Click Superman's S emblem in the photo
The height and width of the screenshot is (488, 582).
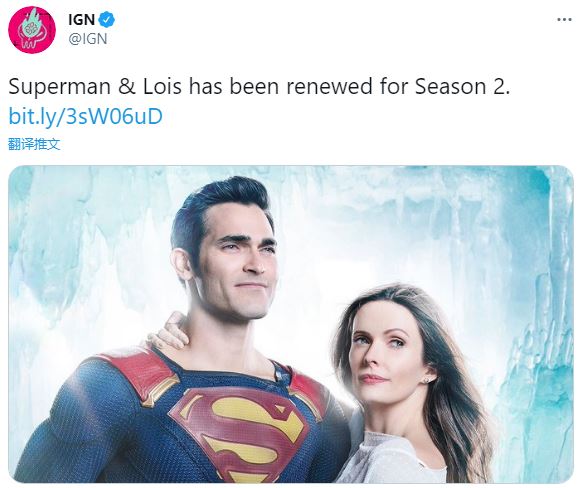coord(240,434)
